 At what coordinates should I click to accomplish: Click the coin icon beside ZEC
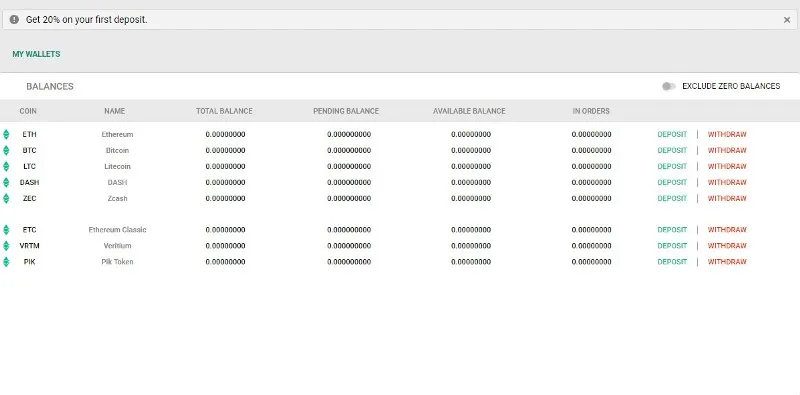click(6, 198)
